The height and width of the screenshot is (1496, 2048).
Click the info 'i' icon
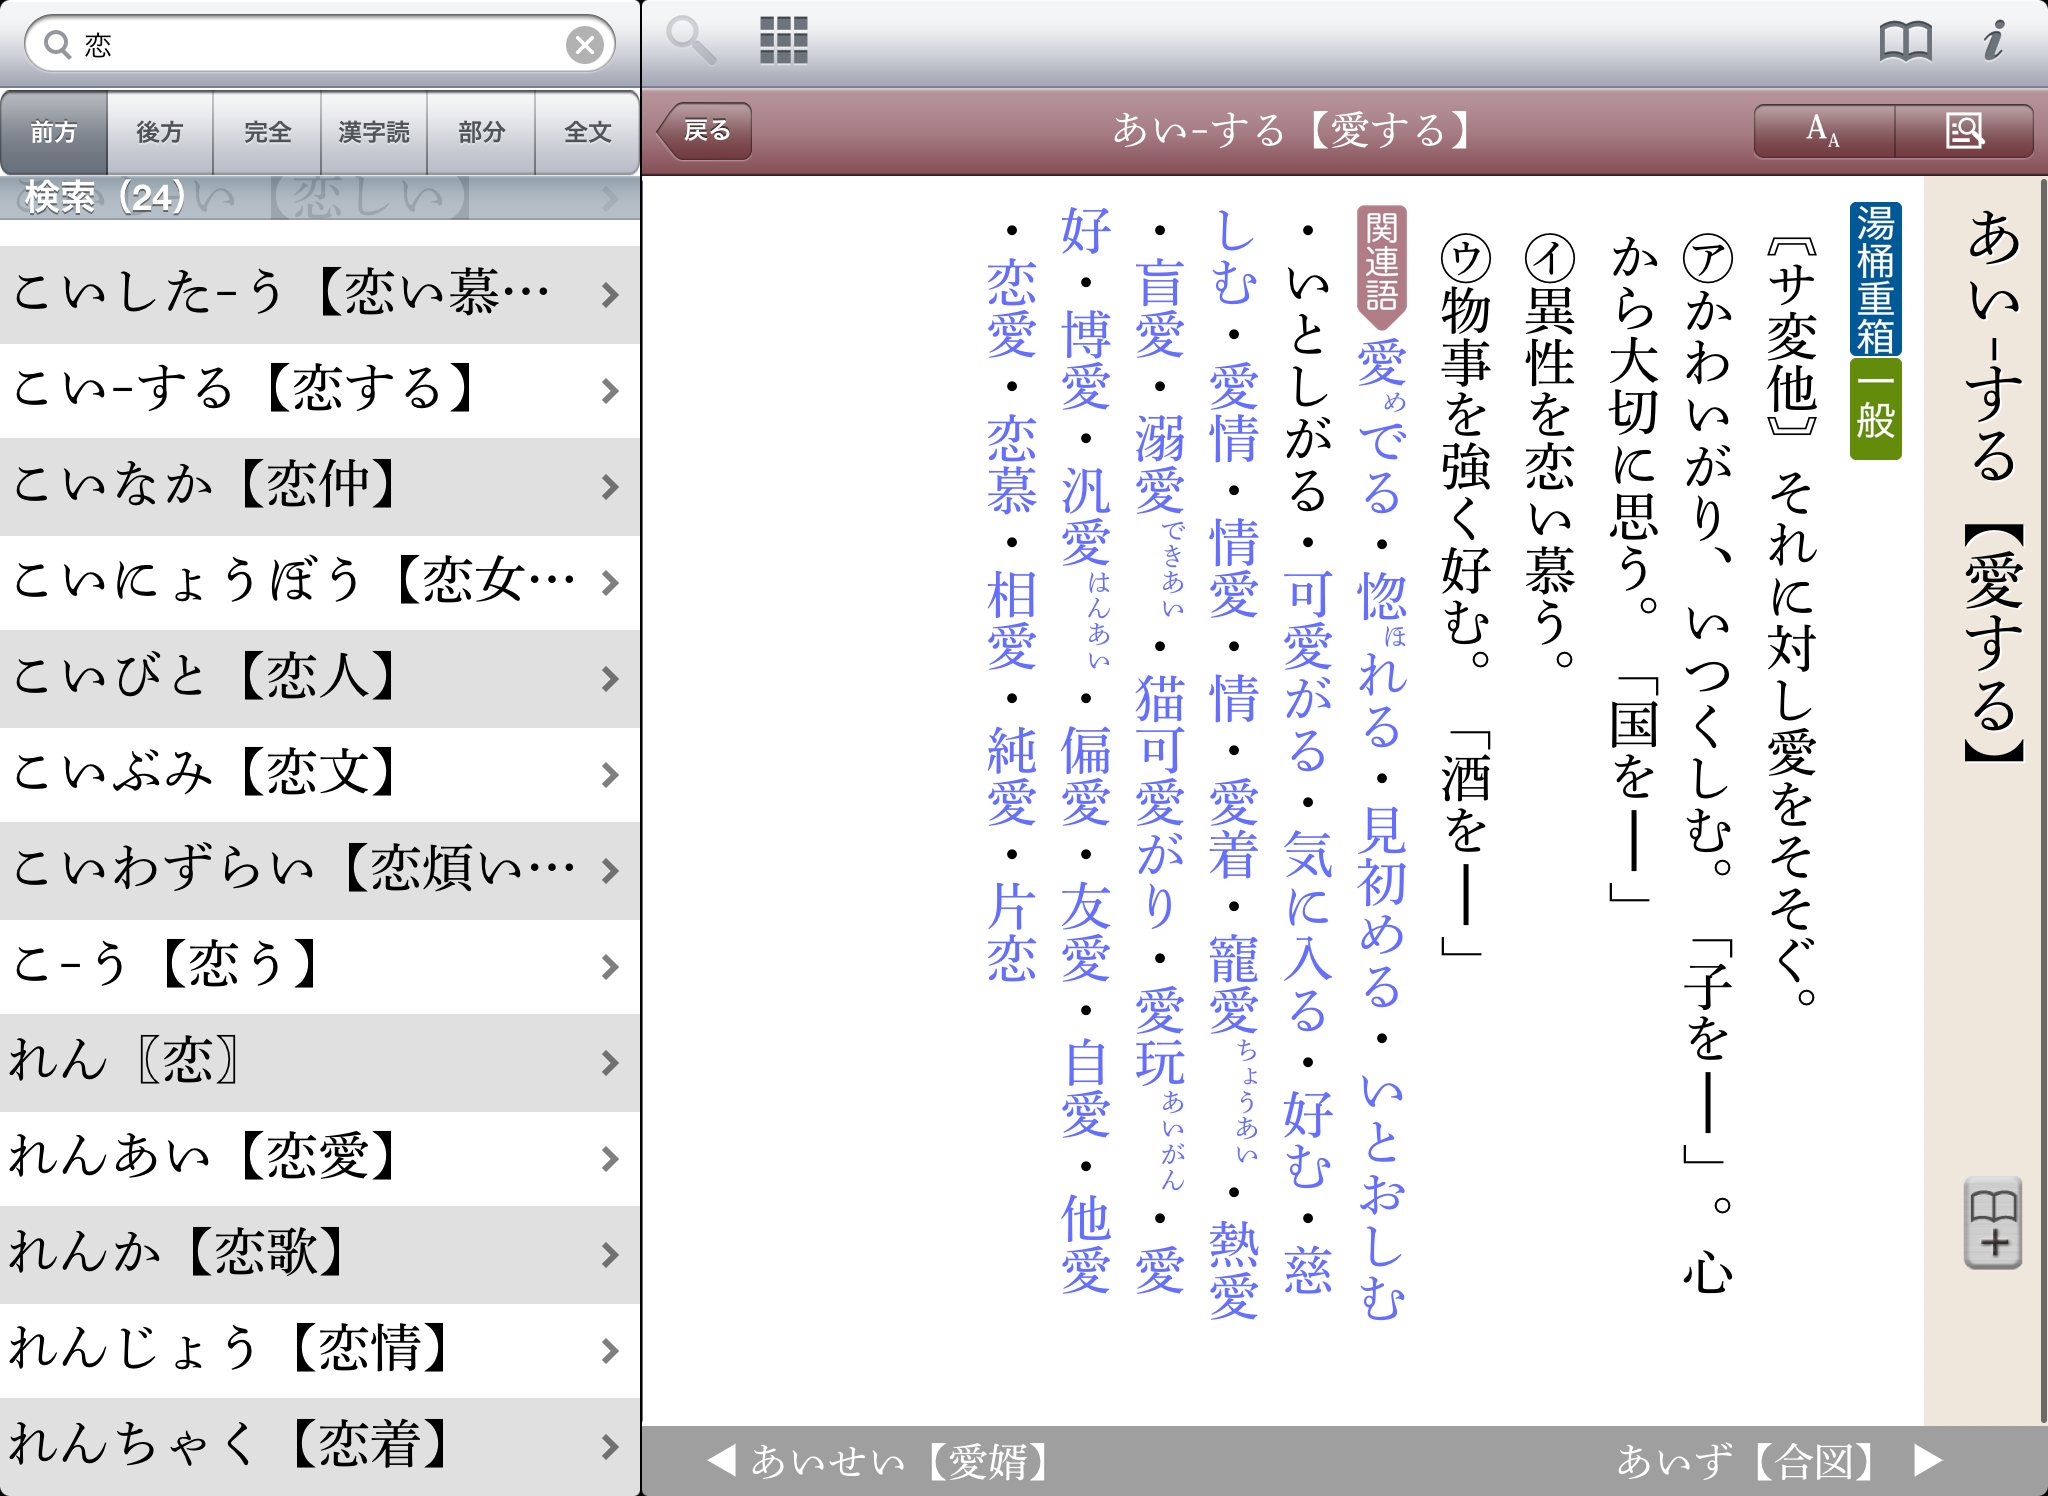click(1994, 41)
